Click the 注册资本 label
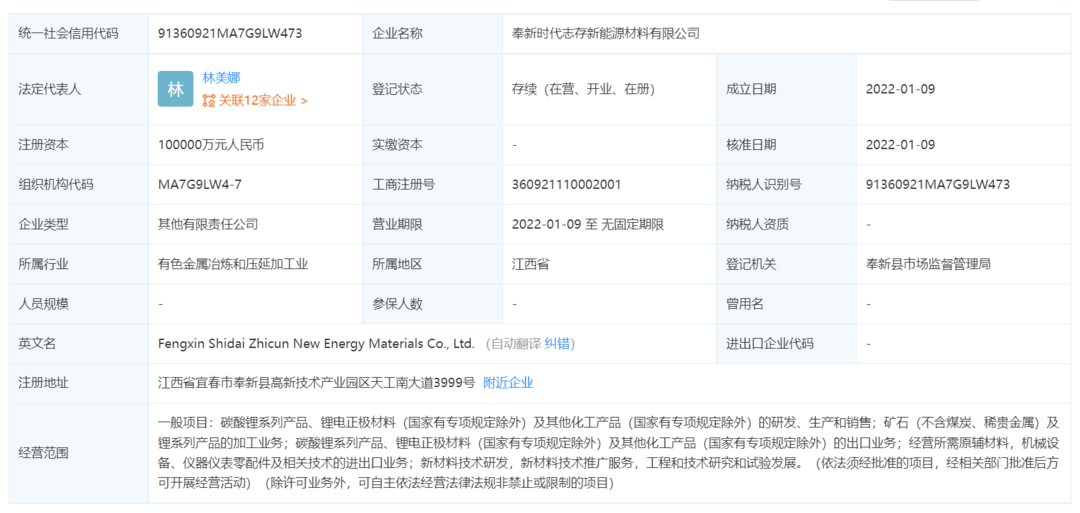The image size is (1080, 513). pyautogui.click(x=43, y=145)
